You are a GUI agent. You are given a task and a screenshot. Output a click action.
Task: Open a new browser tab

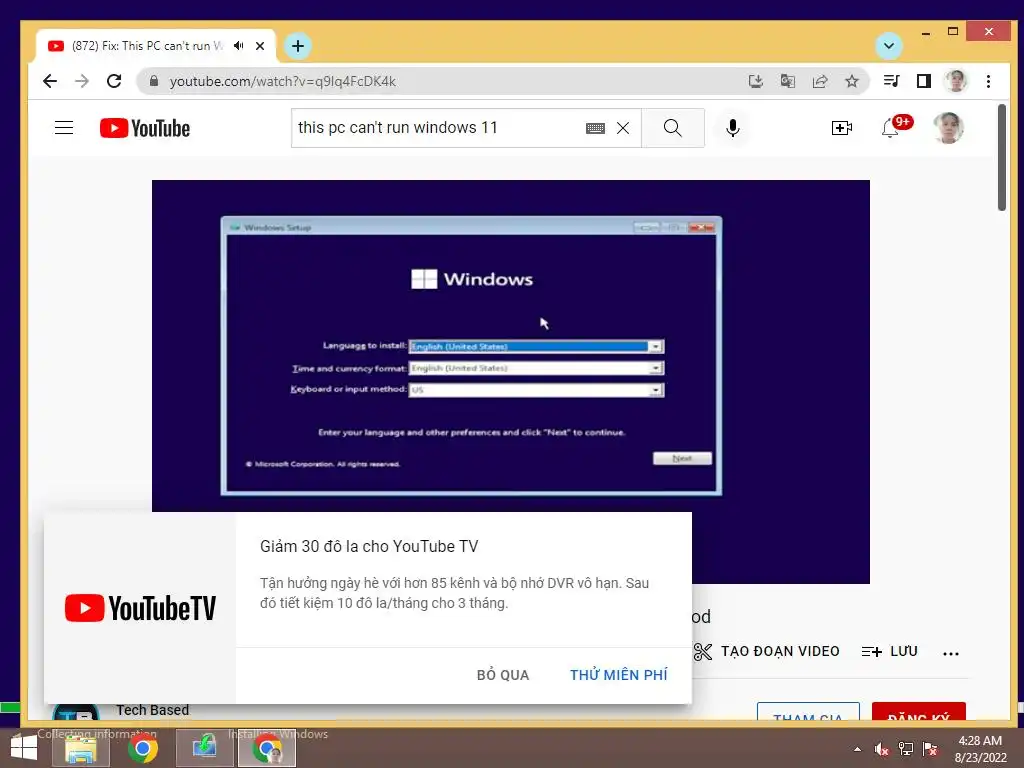tap(298, 46)
